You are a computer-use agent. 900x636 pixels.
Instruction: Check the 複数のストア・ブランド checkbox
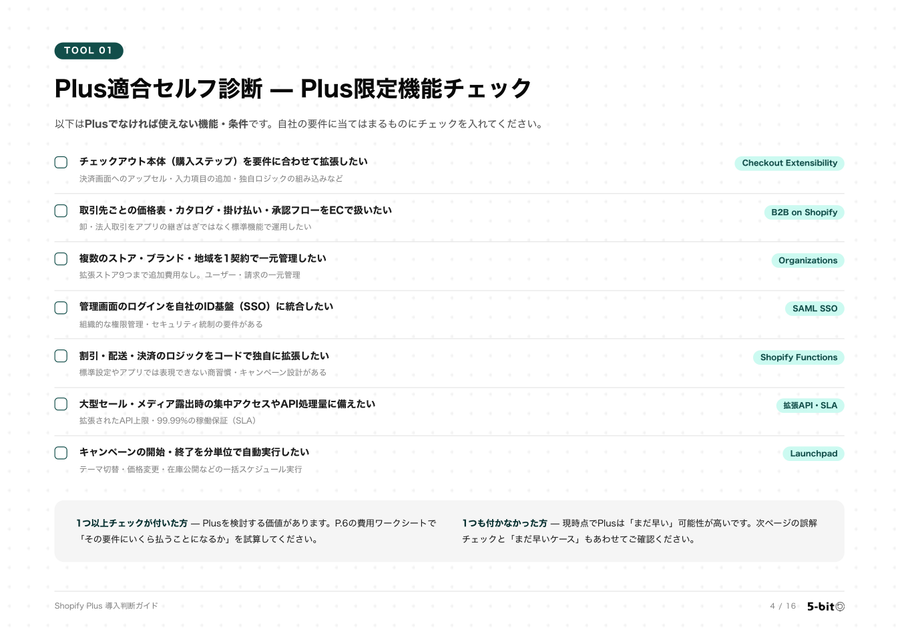tap(61, 259)
